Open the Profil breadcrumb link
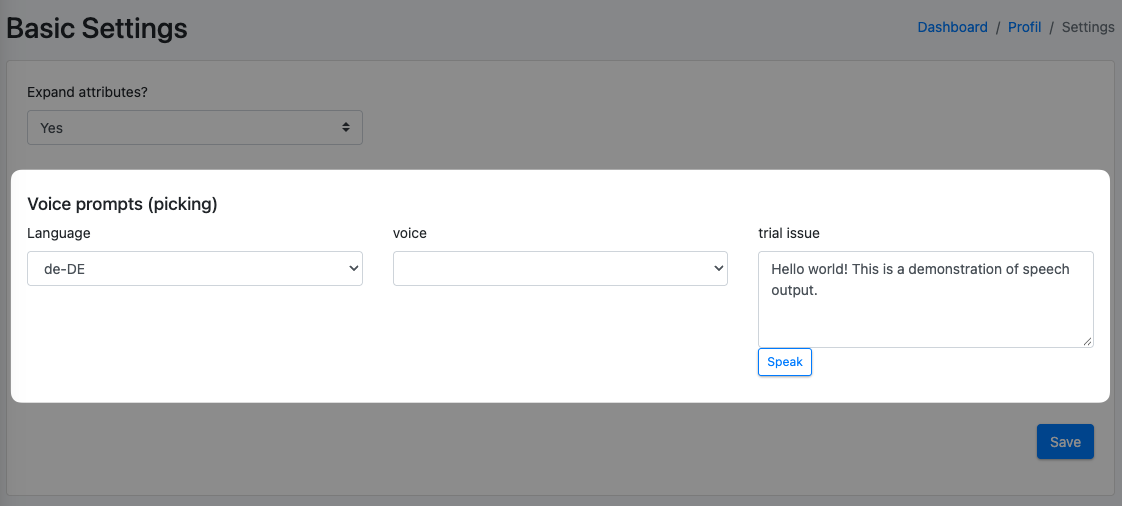 click(1025, 27)
